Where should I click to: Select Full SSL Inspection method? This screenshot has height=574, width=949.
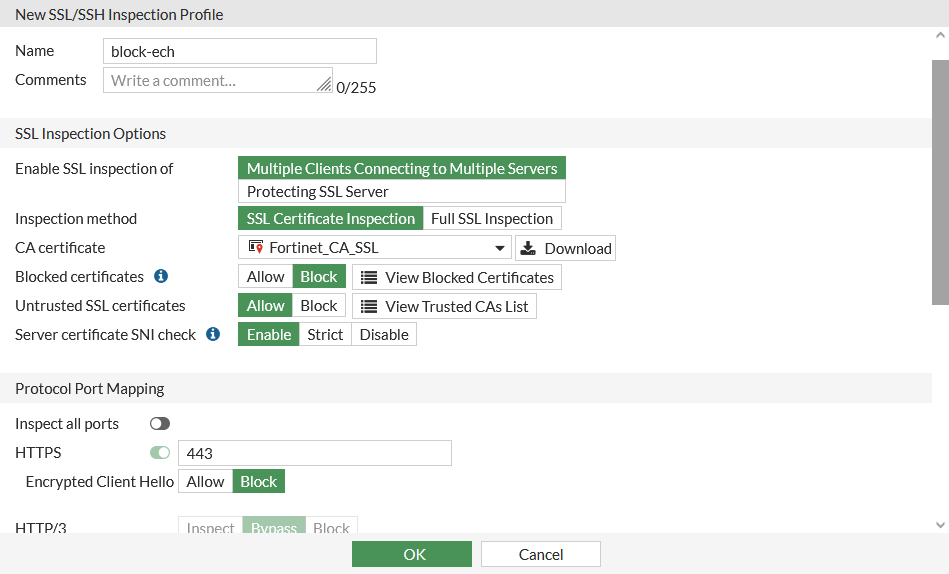491,218
